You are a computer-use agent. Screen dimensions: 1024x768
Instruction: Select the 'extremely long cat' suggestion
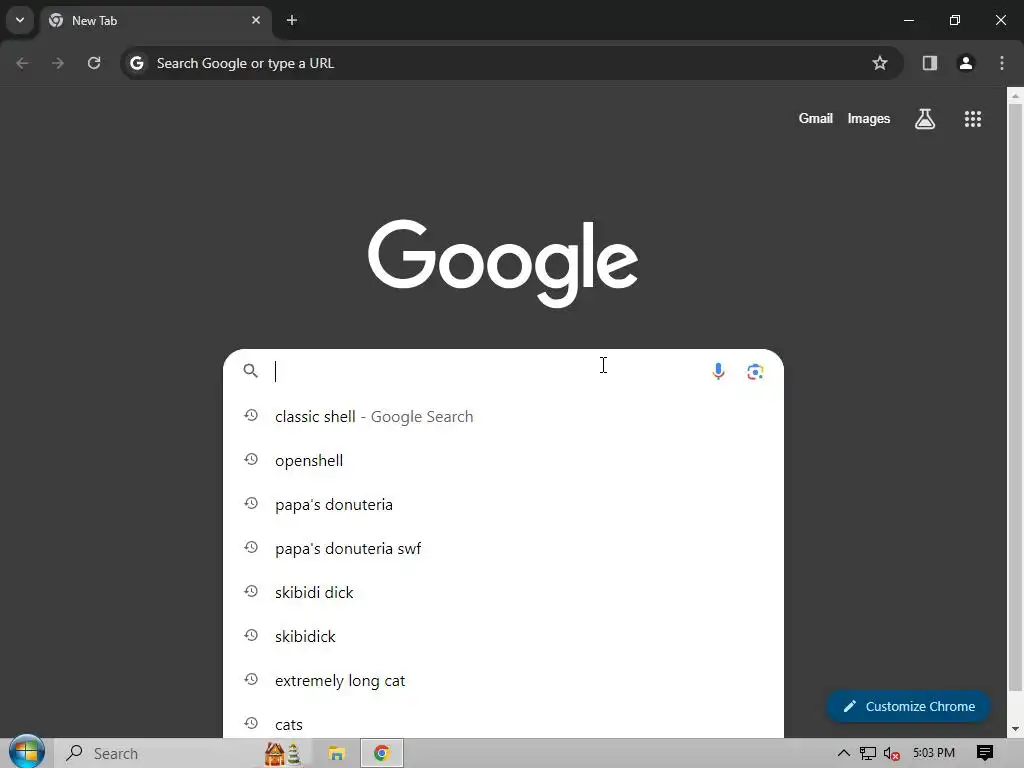(x=503, y=680)
